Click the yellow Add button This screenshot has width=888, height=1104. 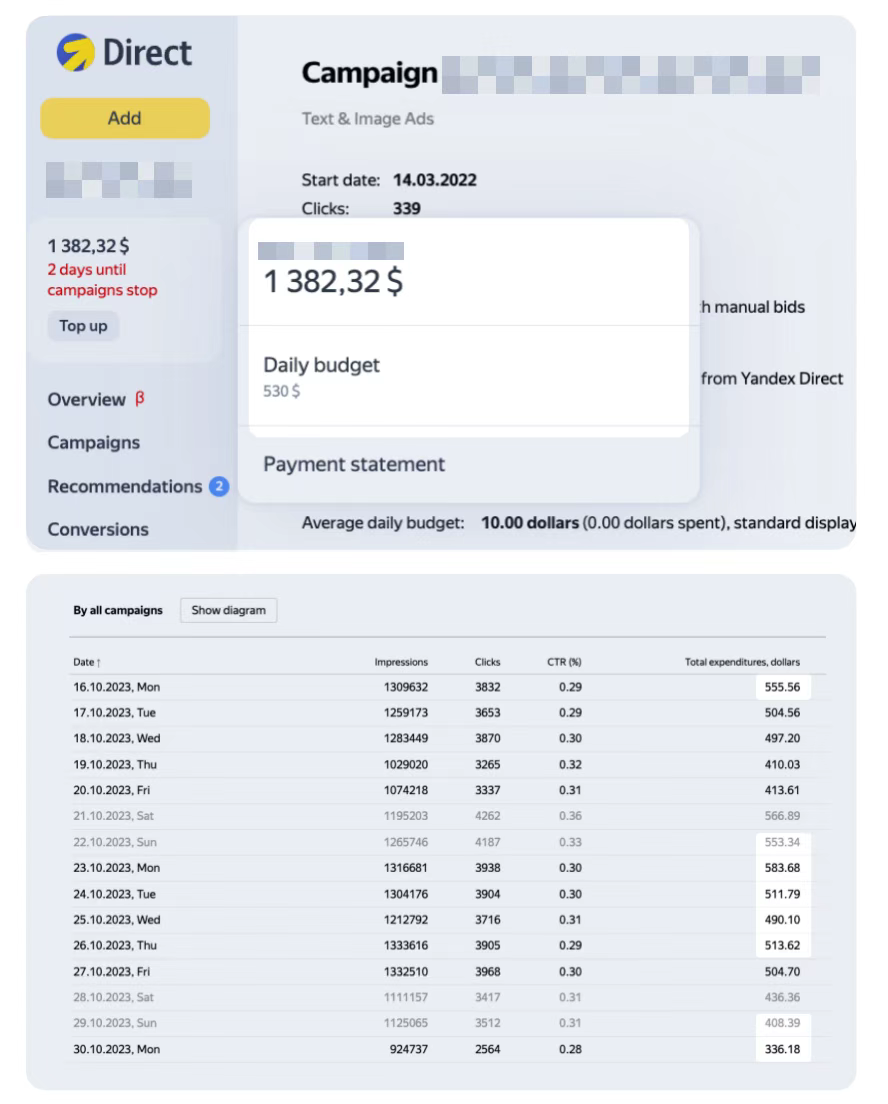[125, 118]
